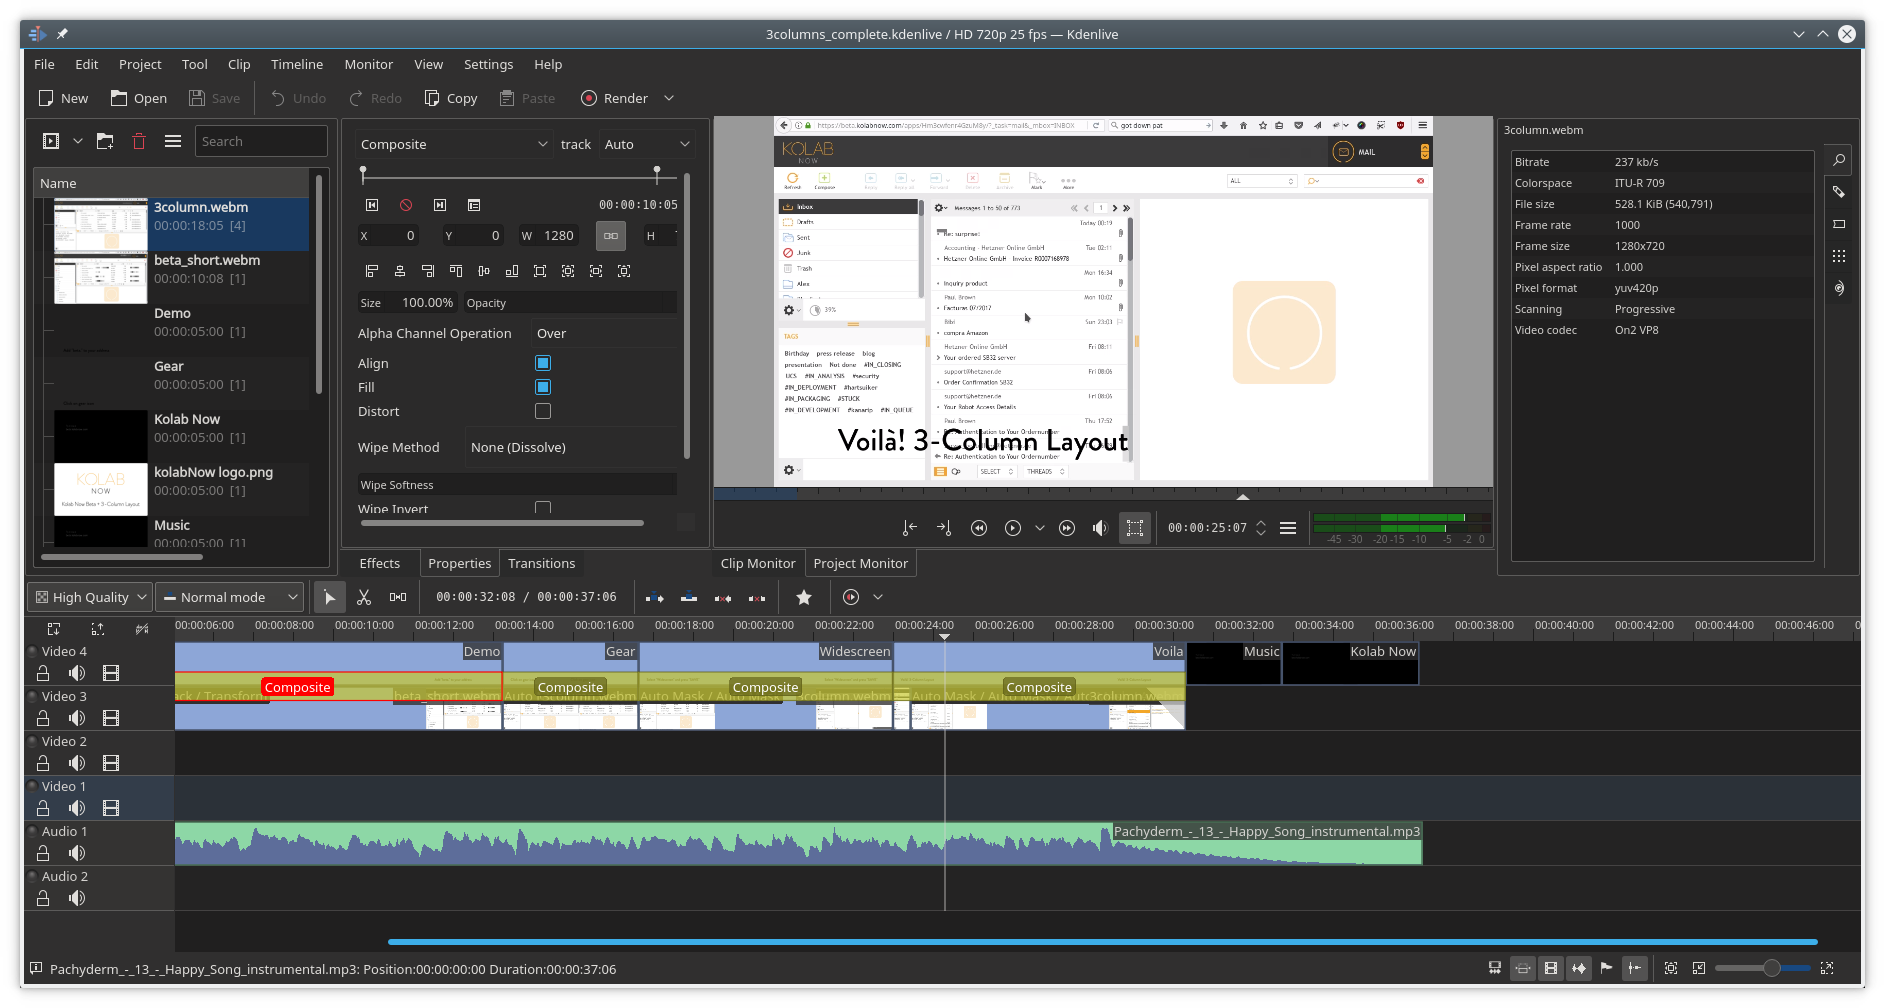Image resolution: width=1885 pixels, height=1008 pixels.
Task: Click the Name column header
Action: 172,183
